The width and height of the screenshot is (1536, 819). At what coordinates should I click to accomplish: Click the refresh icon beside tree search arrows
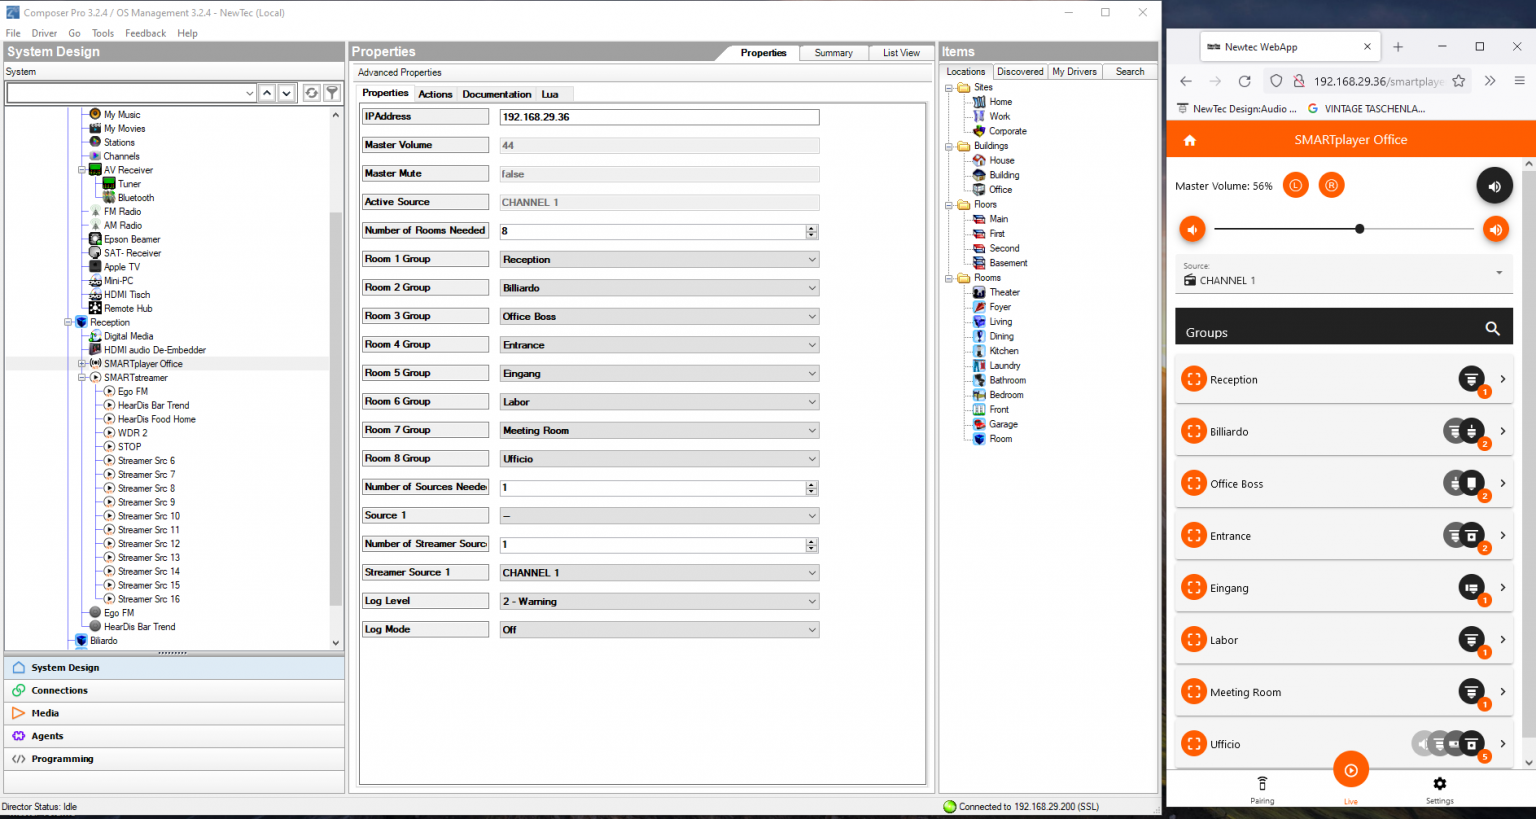pos(312,93)
